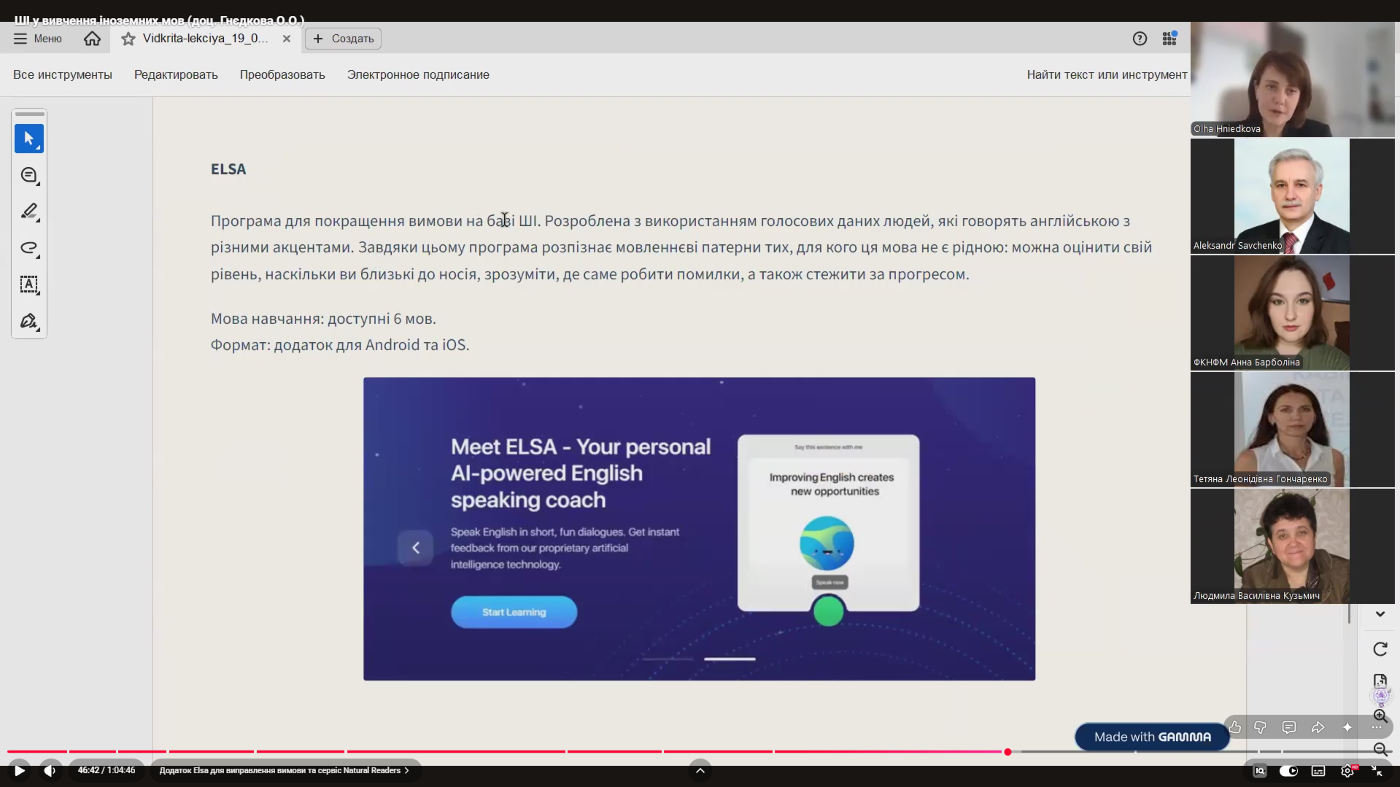Screen dimensions: 1400x787
Task: Select the arrow selection tool
Action: pyautogui.click(x=29, y=139)
